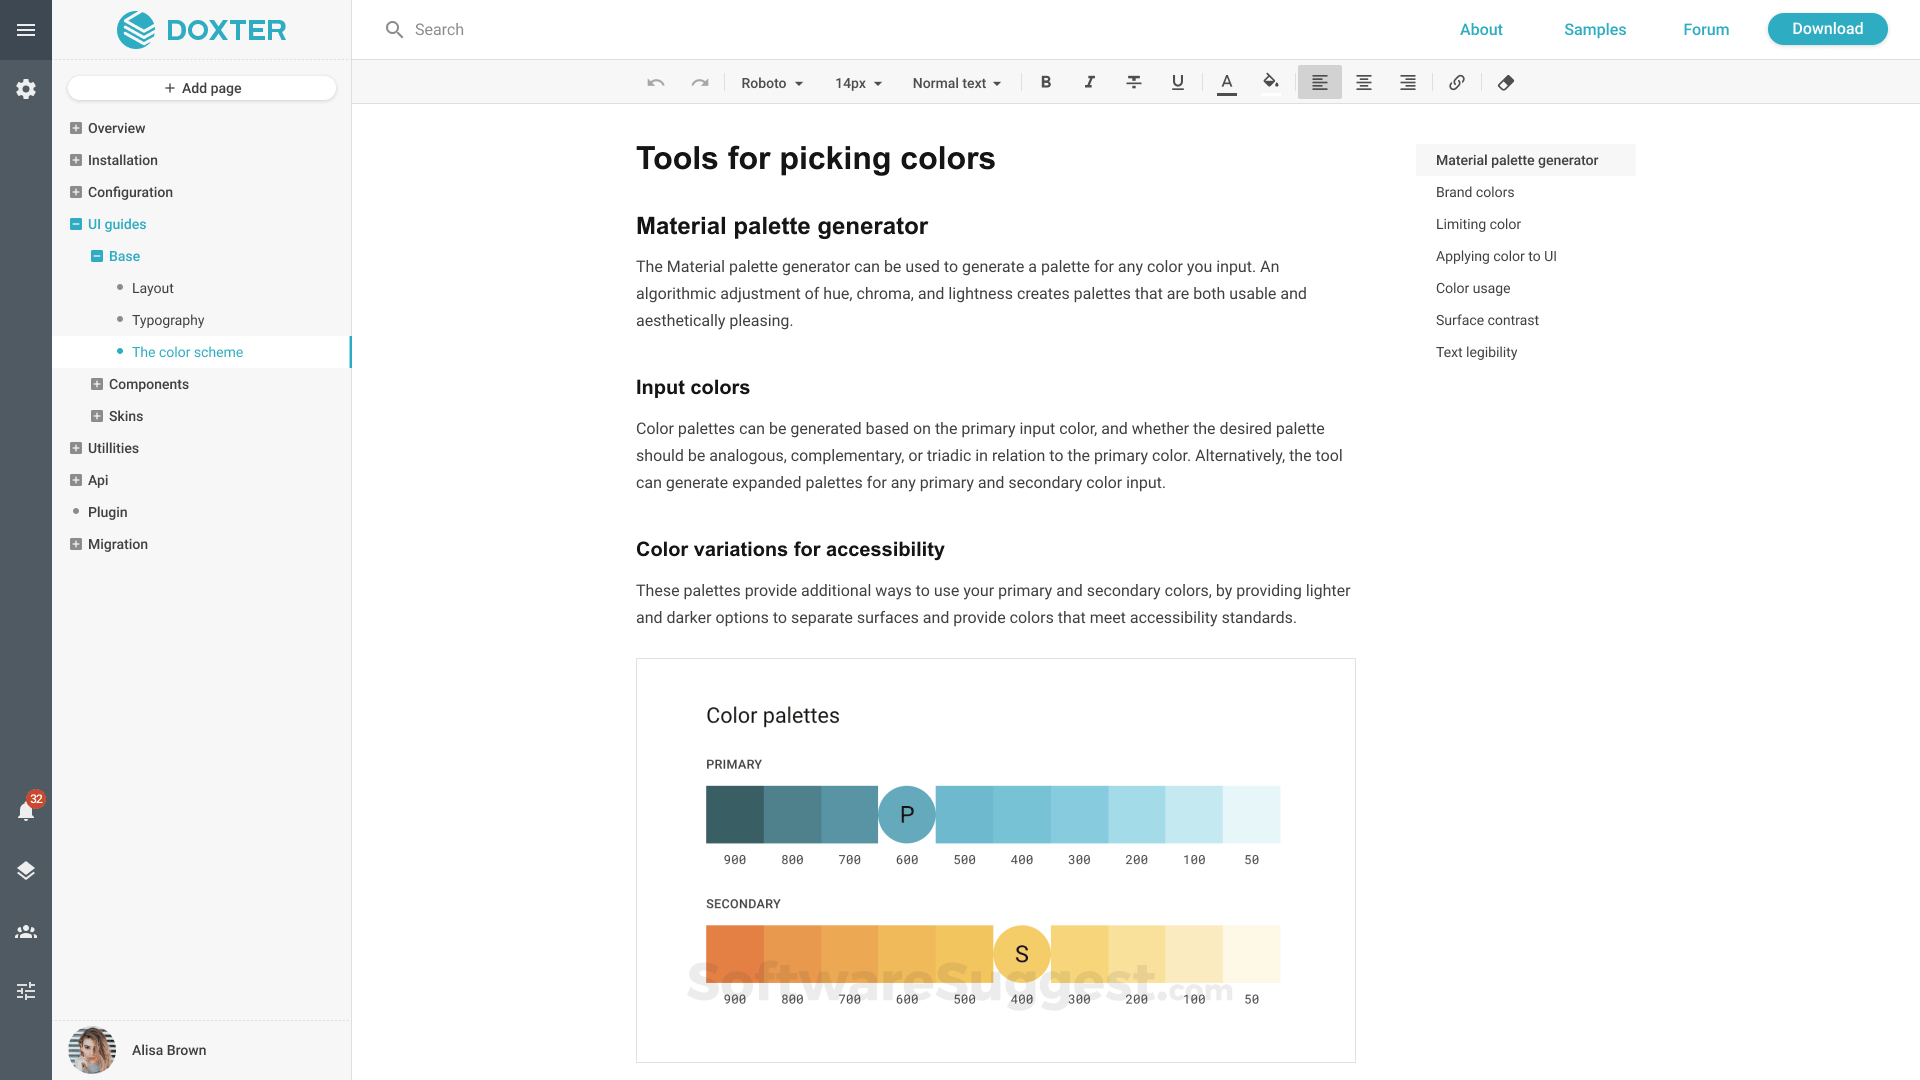Insert a hyperlink with the link icon
The width and height of the screenshot is (1920, 1080).
(x=1457, y=83)
